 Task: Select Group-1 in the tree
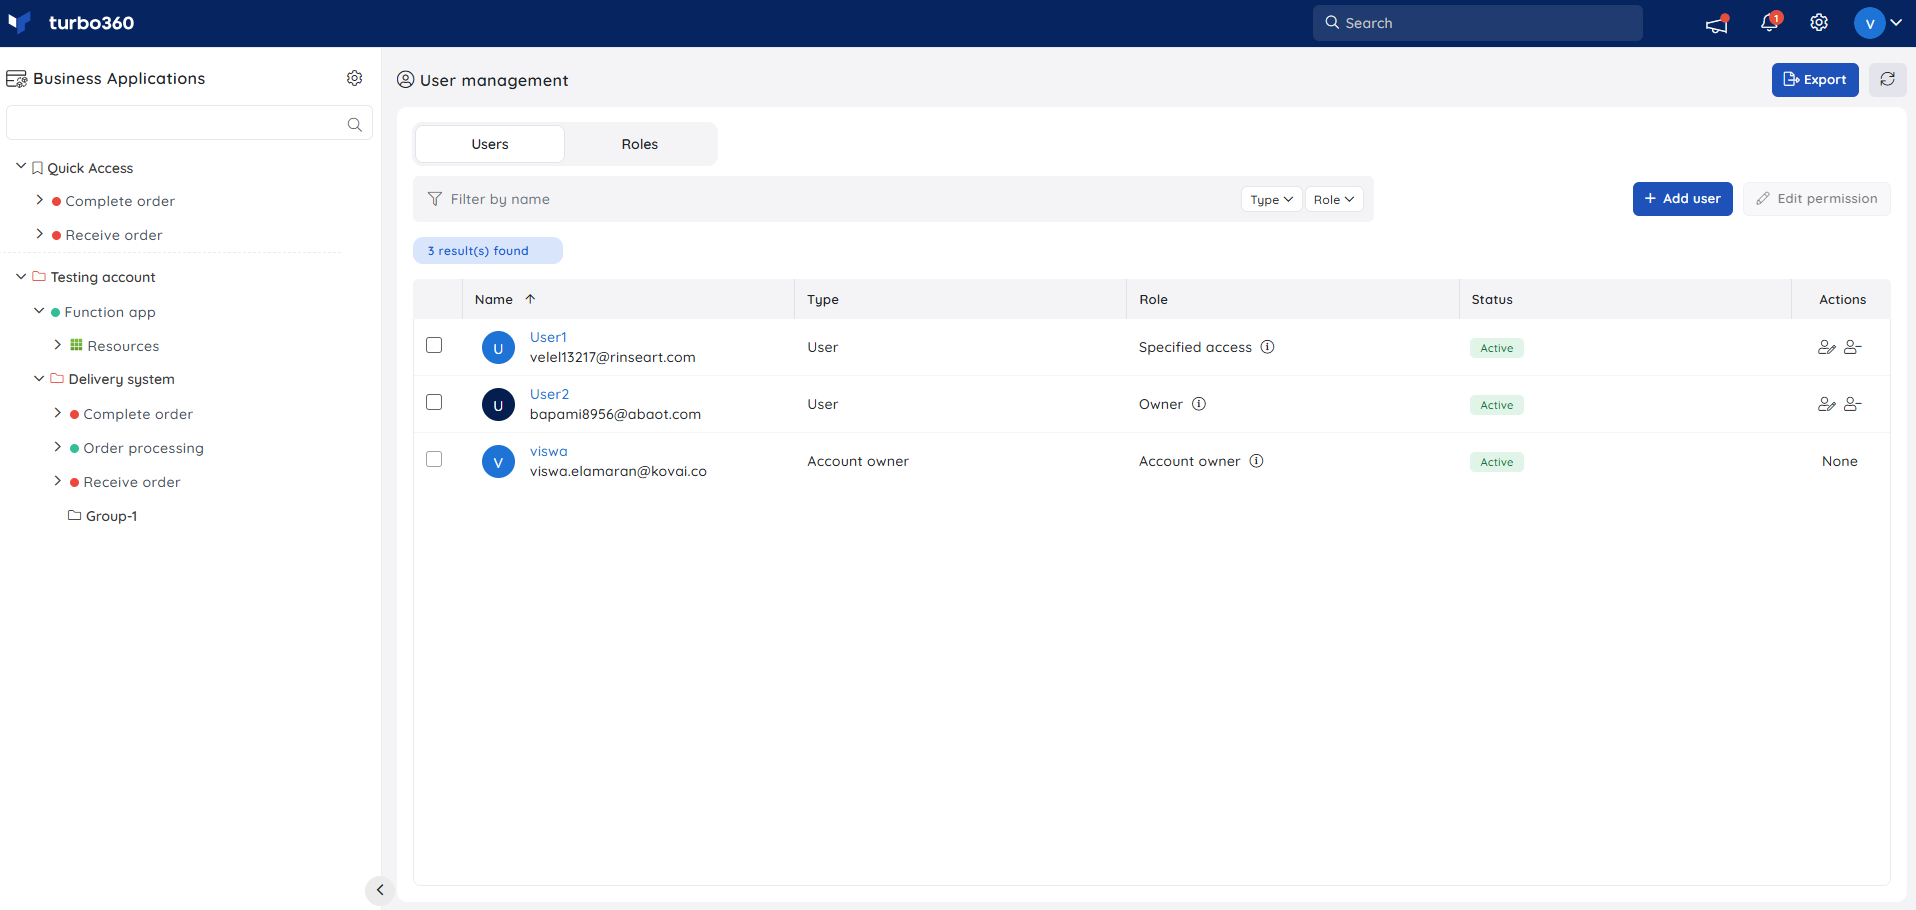click(111, 516)
